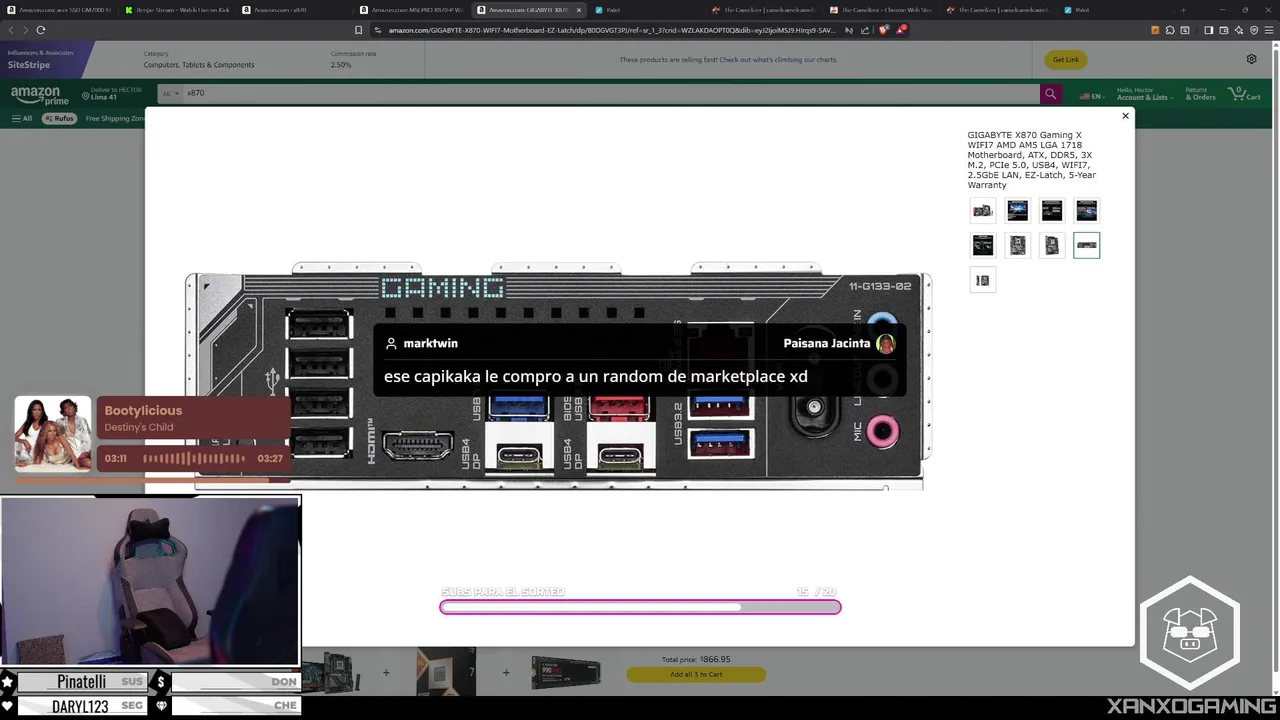The image size is (1280, 720).
Task: Click the SiteStripe Get Link button
Action: (x=1065, y=60)
